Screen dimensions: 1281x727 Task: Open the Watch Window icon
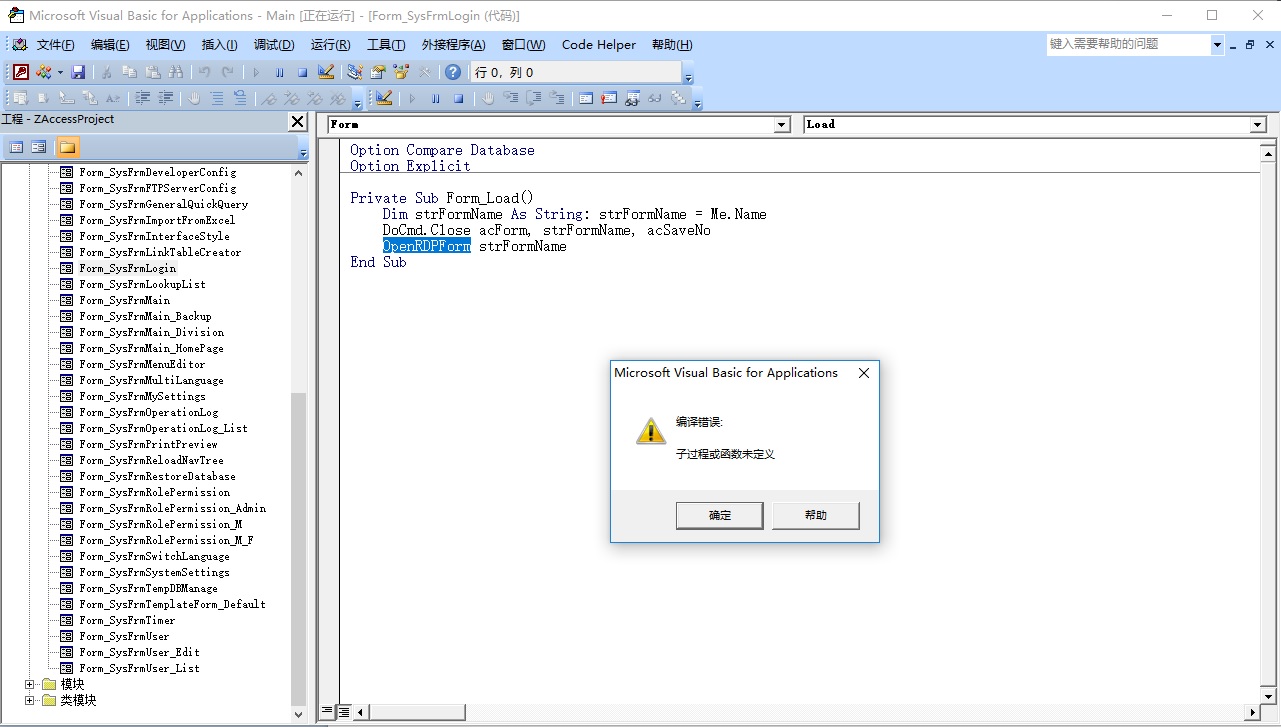point(632,98)
